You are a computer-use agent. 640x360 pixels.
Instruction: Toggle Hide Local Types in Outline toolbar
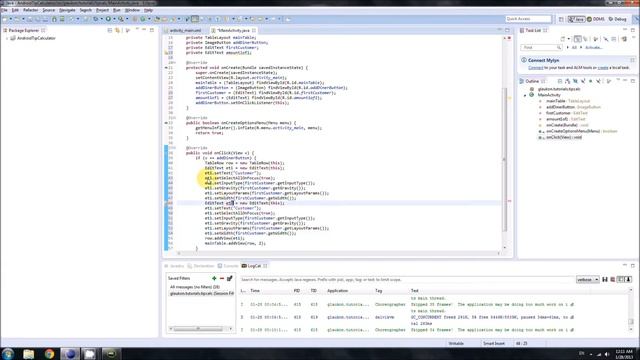click(x=598, y=81)
